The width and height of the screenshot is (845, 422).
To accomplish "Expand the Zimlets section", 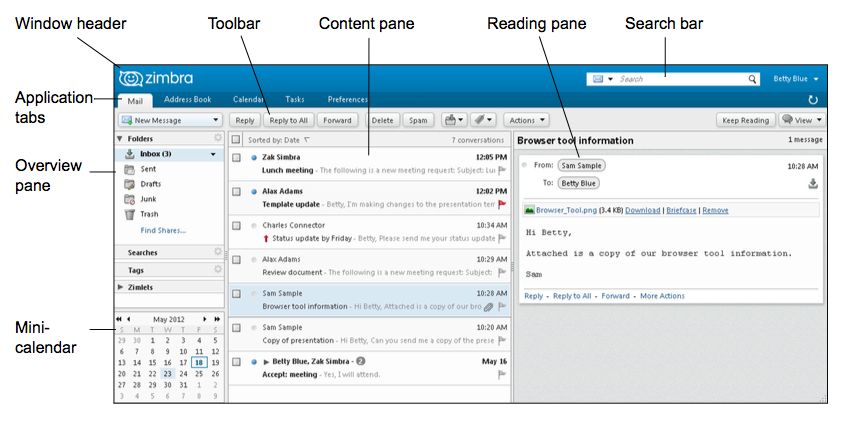I will click(120, 287).
